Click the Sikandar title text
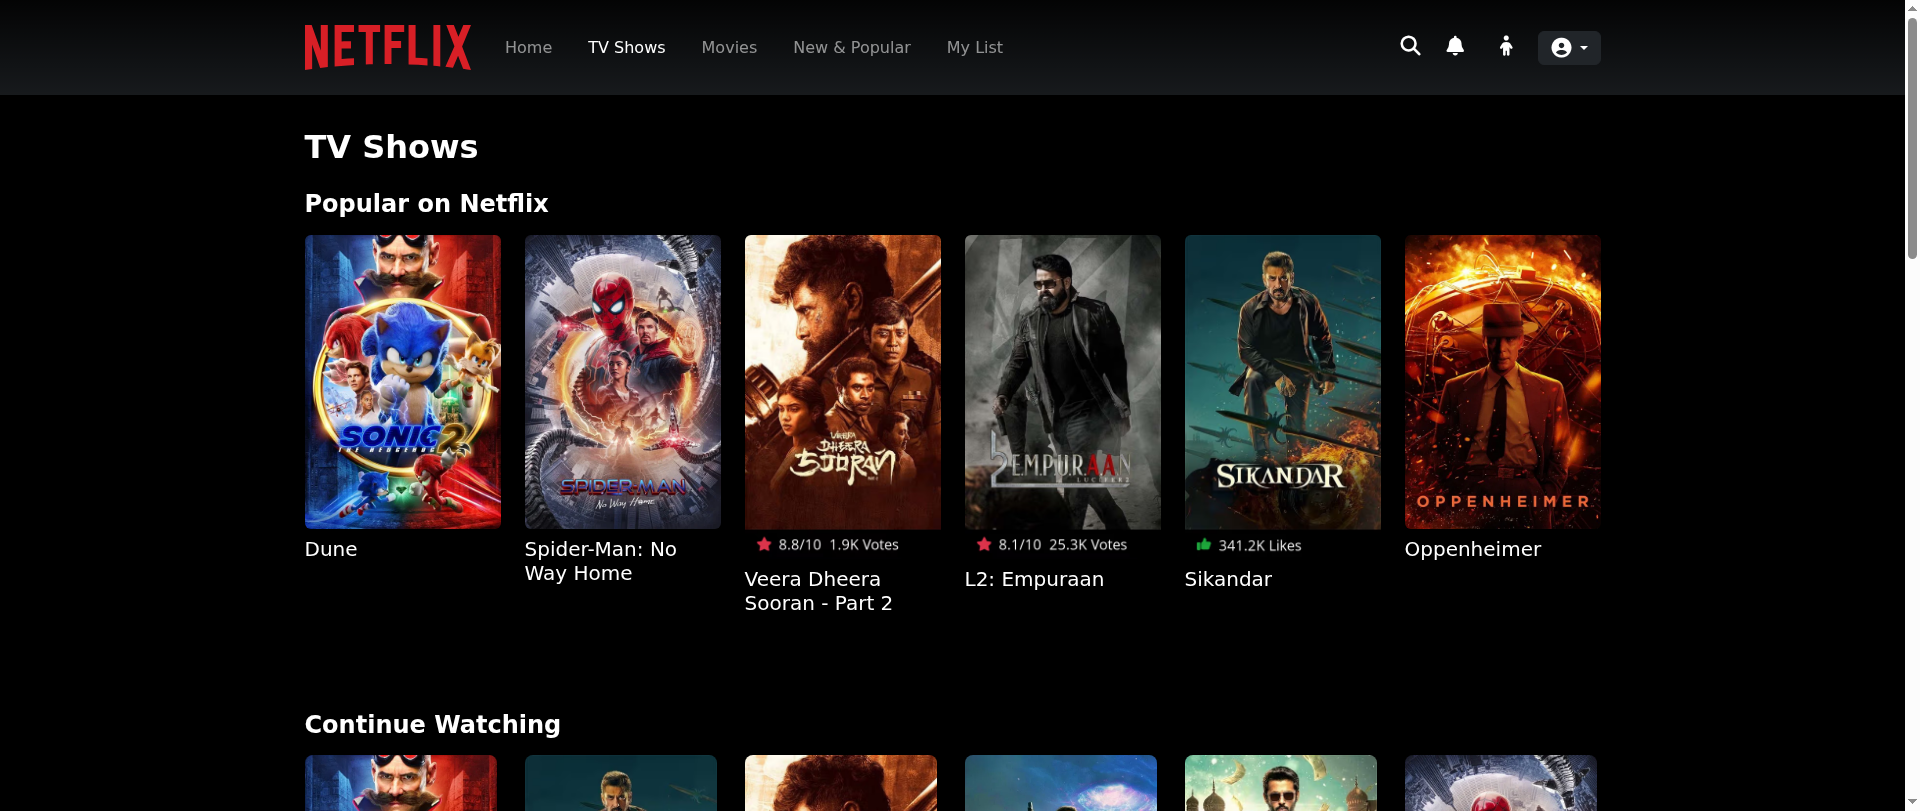Screen dimensions: 1920x811 pyautogui.click(x=1228, y=579)
